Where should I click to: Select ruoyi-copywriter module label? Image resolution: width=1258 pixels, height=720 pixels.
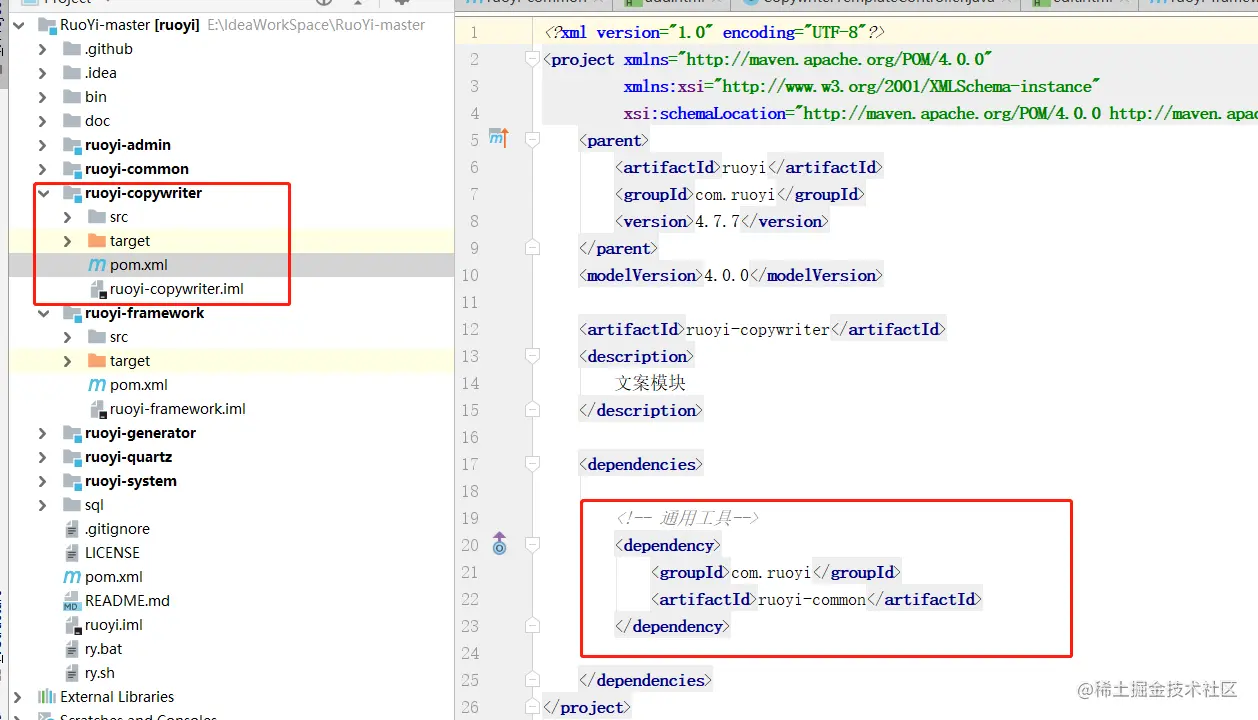click(143, 193)
